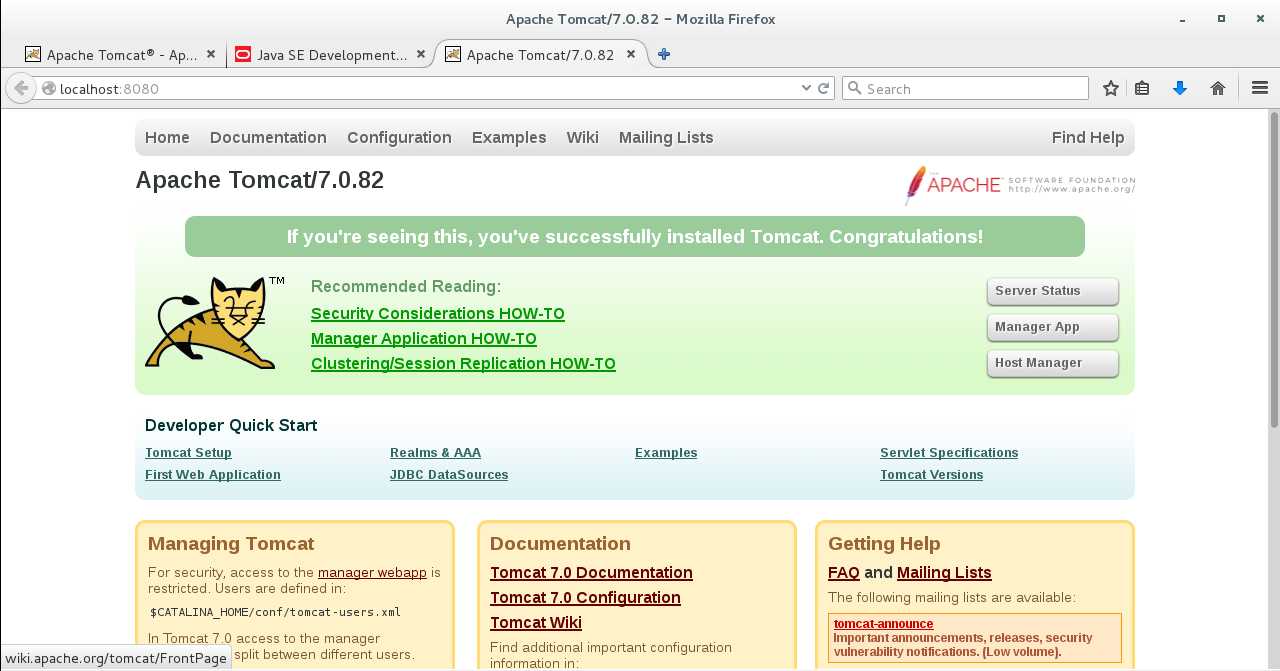This screenshot has height=671, width=1280.
Task: Click the Server Status button
Action: (x=1052, y=291)
